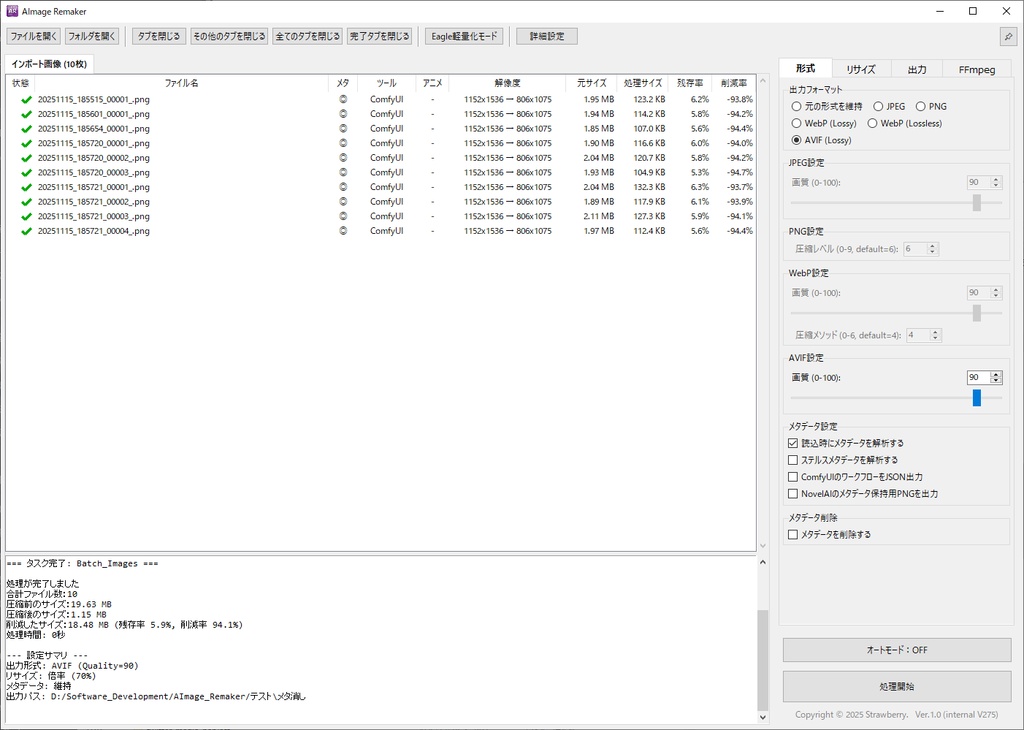Click the AVIF quality slider
1024x730 pixels.
979,397
